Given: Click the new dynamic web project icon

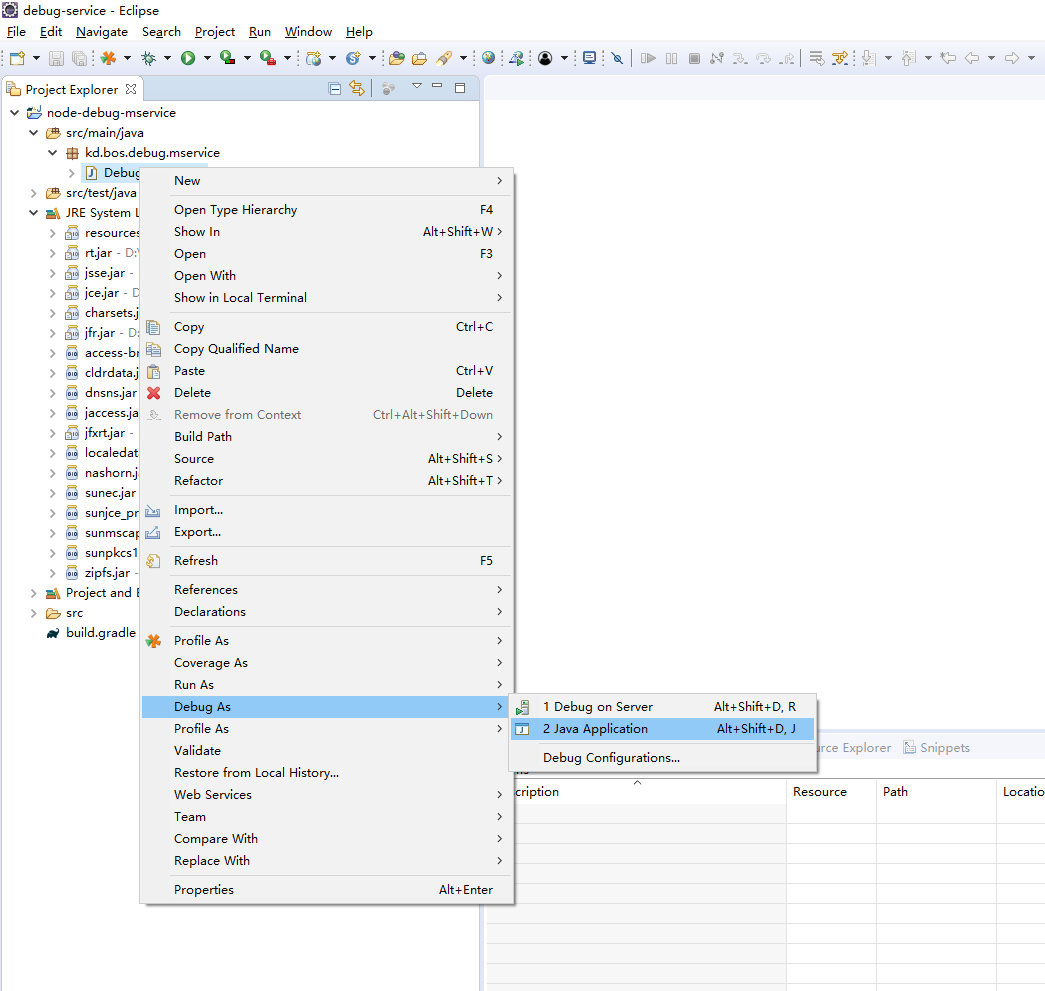Looking at the screenshot, I should 313,59.
